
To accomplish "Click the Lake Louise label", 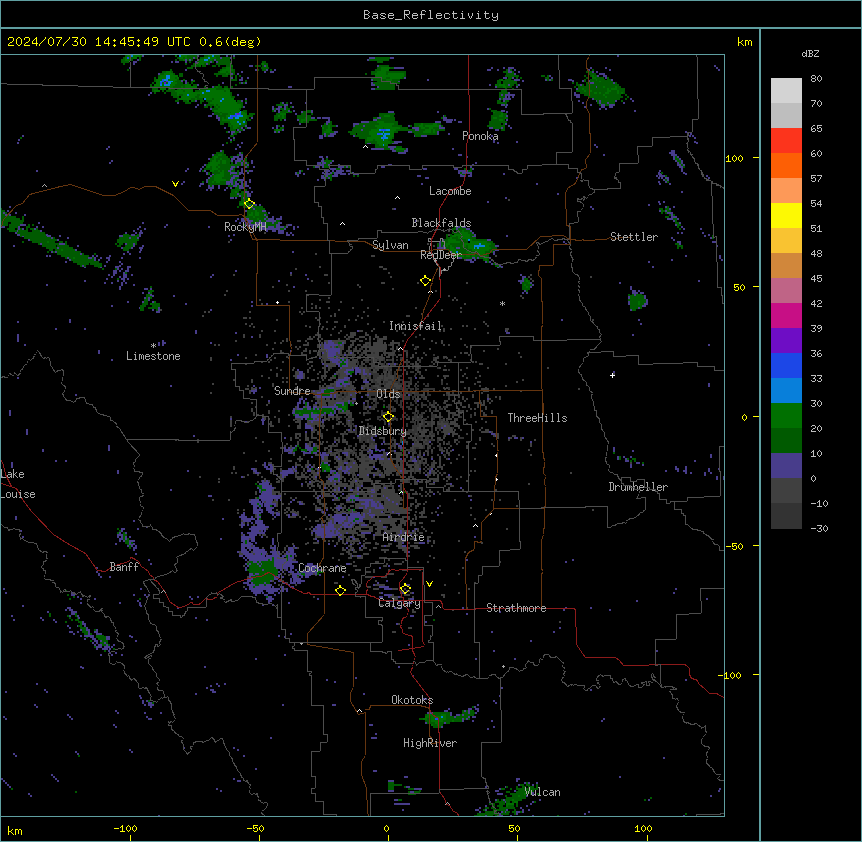I will 18,484.
